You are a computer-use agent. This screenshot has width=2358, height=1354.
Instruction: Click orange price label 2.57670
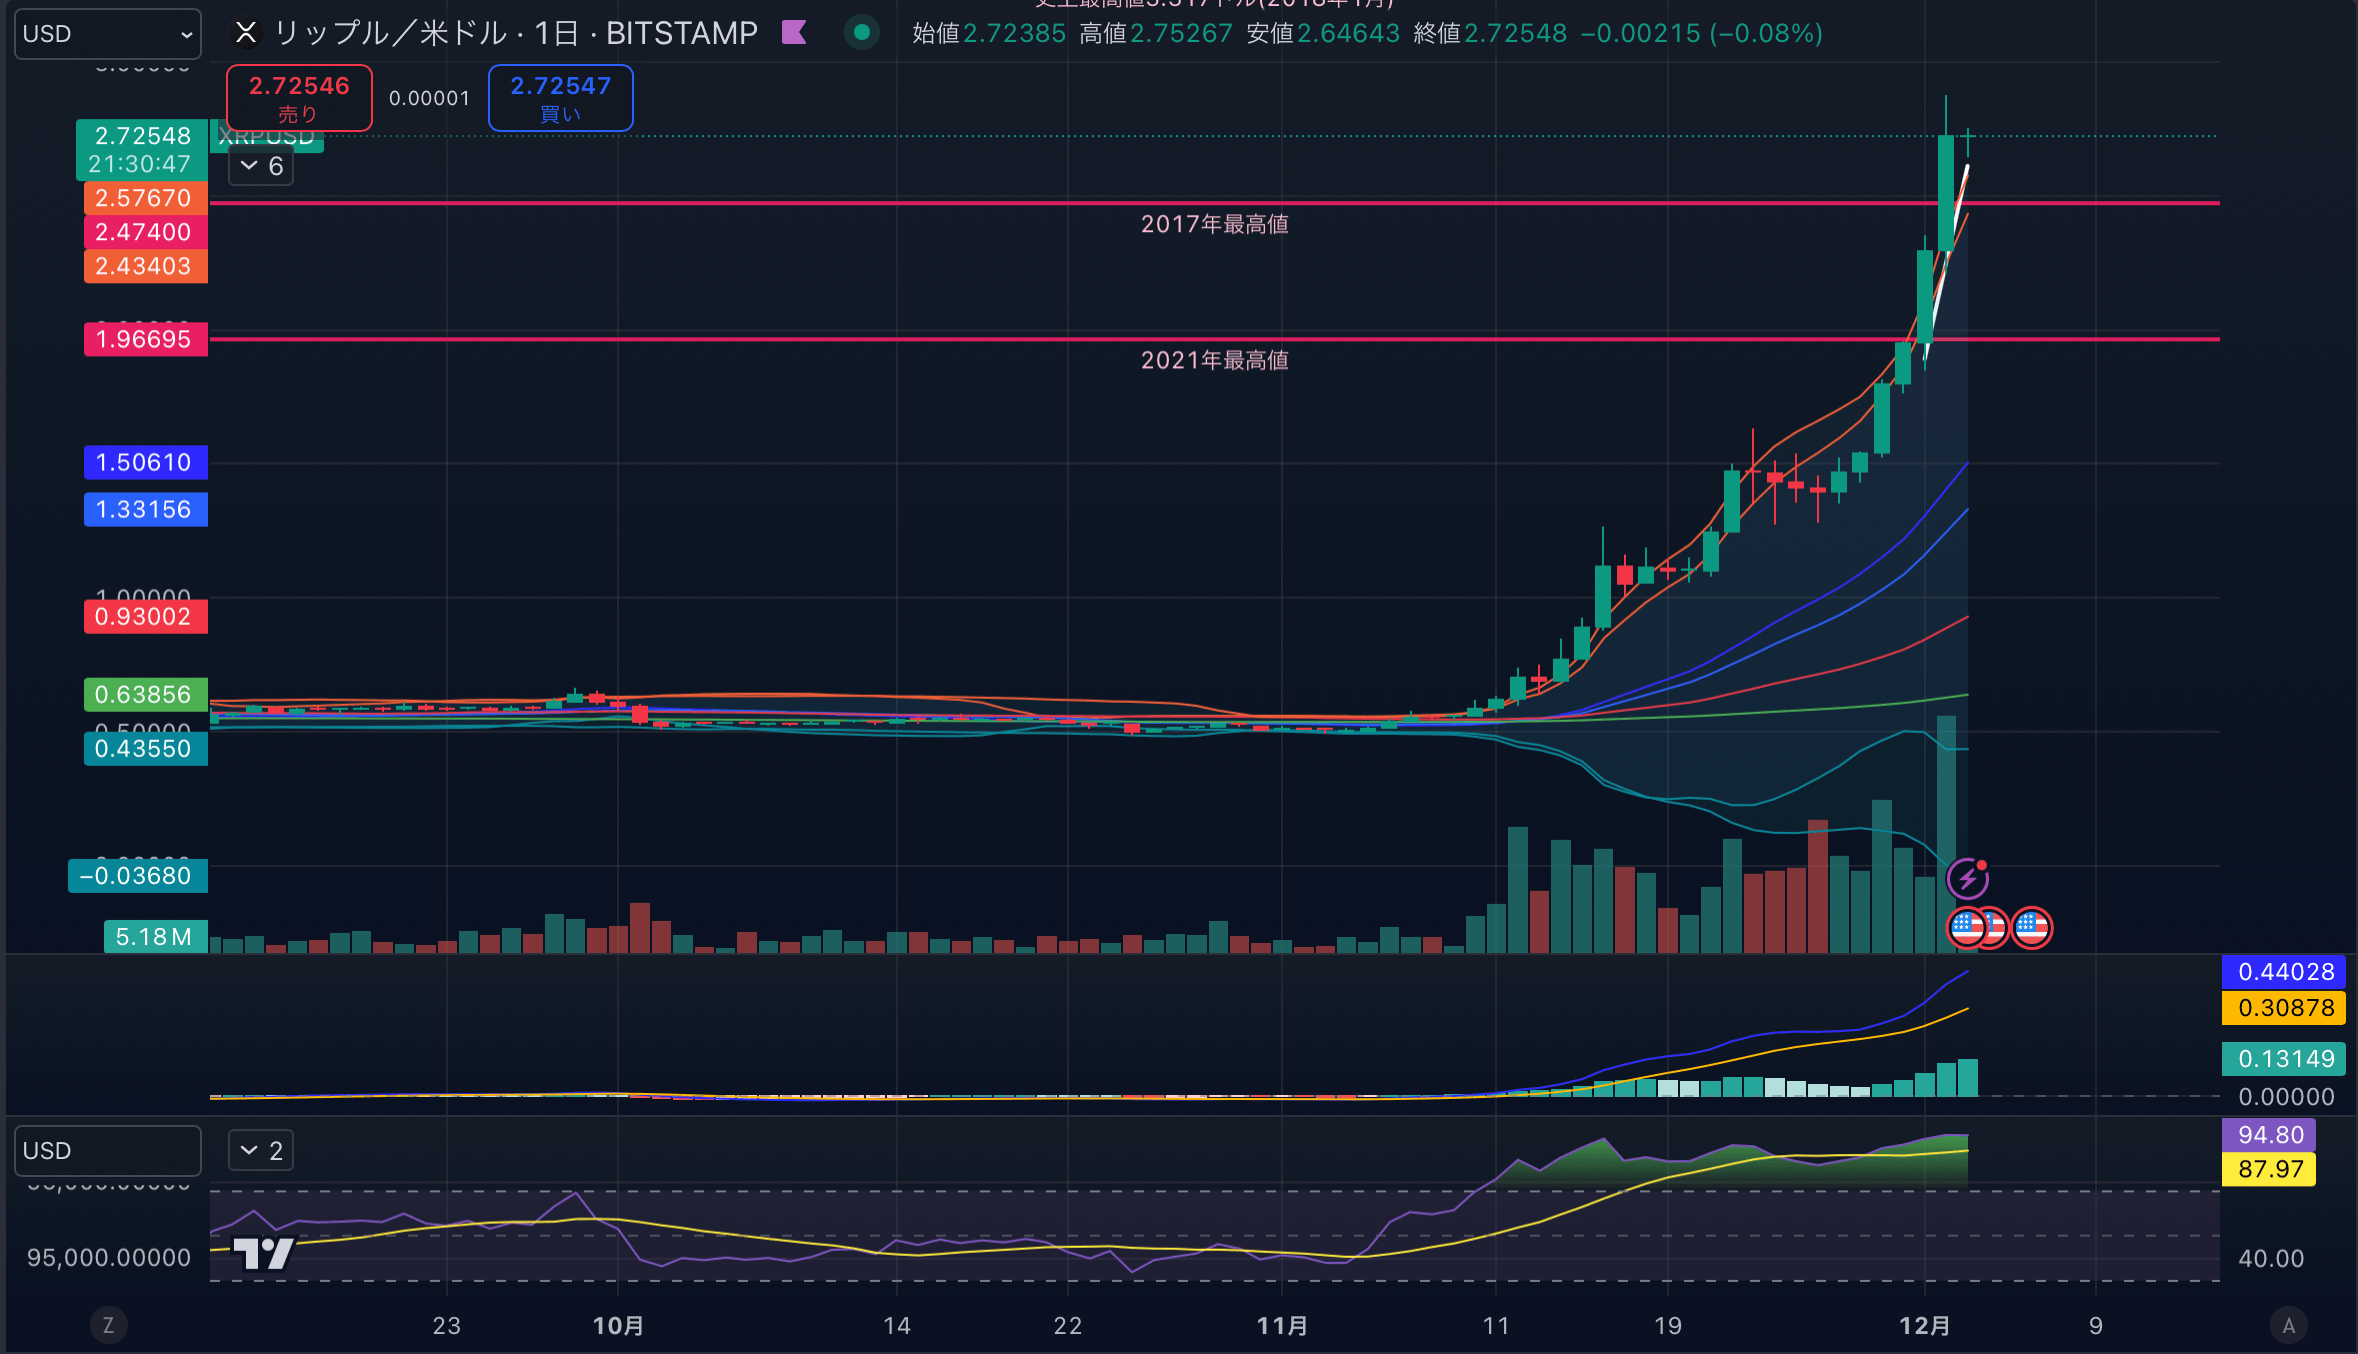(145, 198)
